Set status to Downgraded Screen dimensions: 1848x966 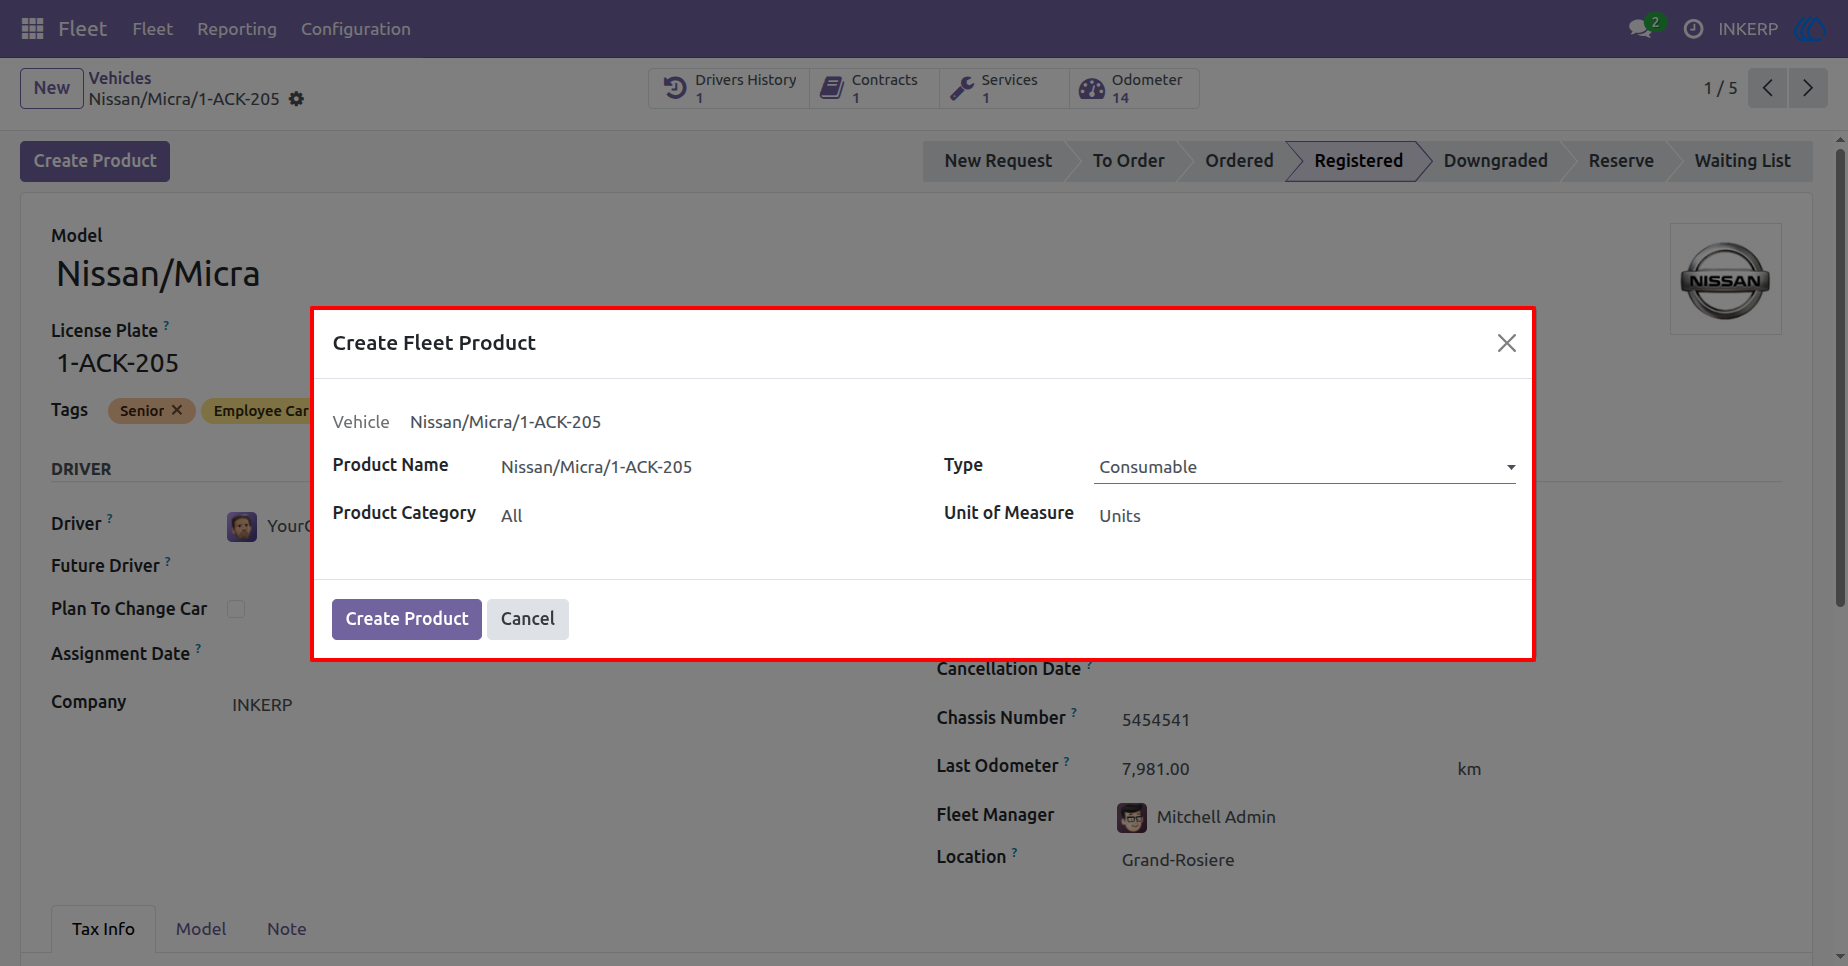tap(1495, 161)
